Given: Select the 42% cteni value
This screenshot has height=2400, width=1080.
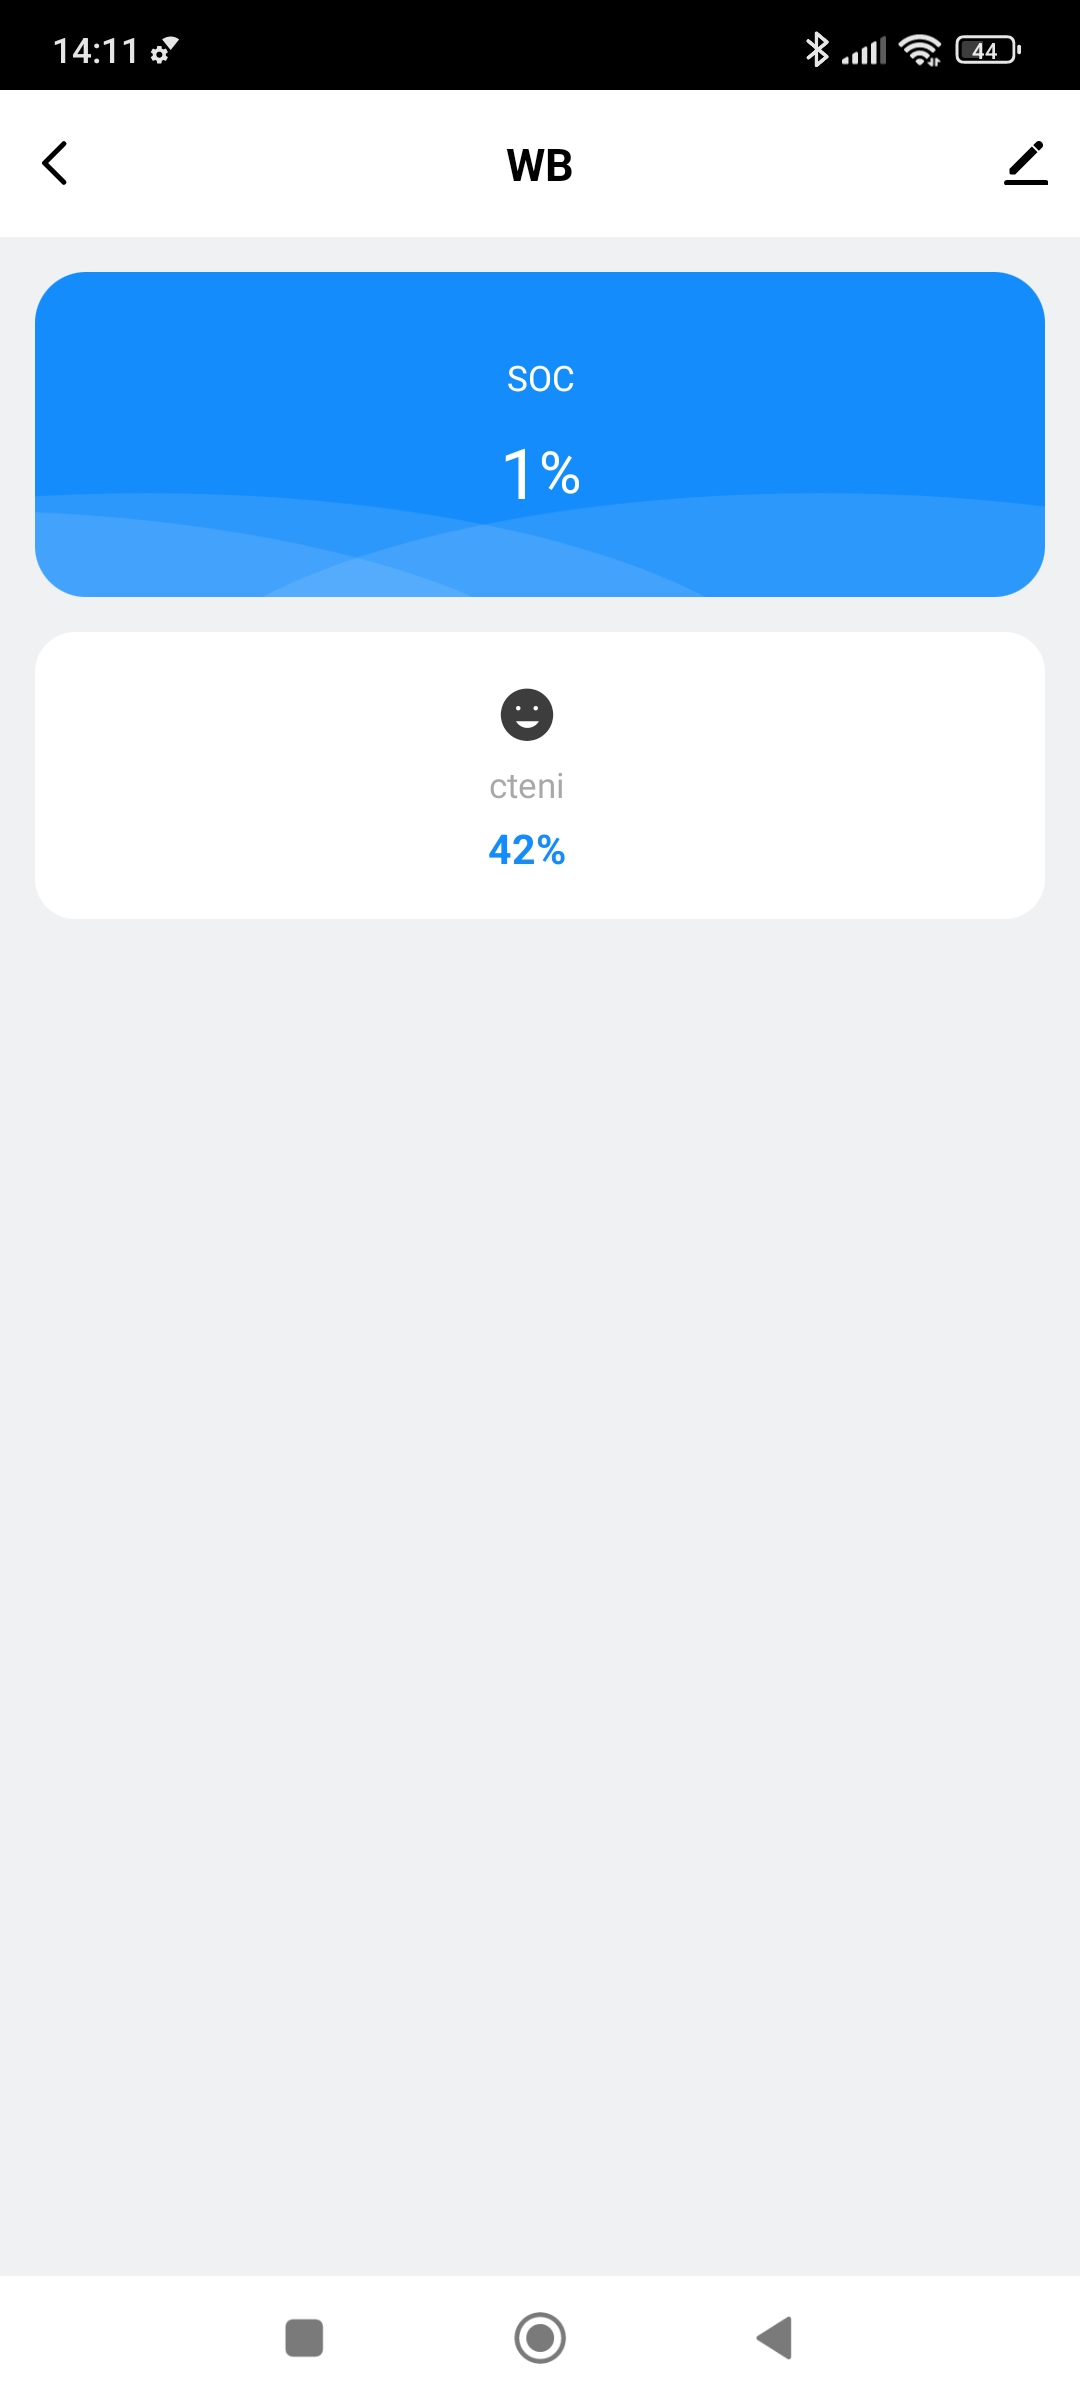Looking at the screenshot, I should pos(527,850).
